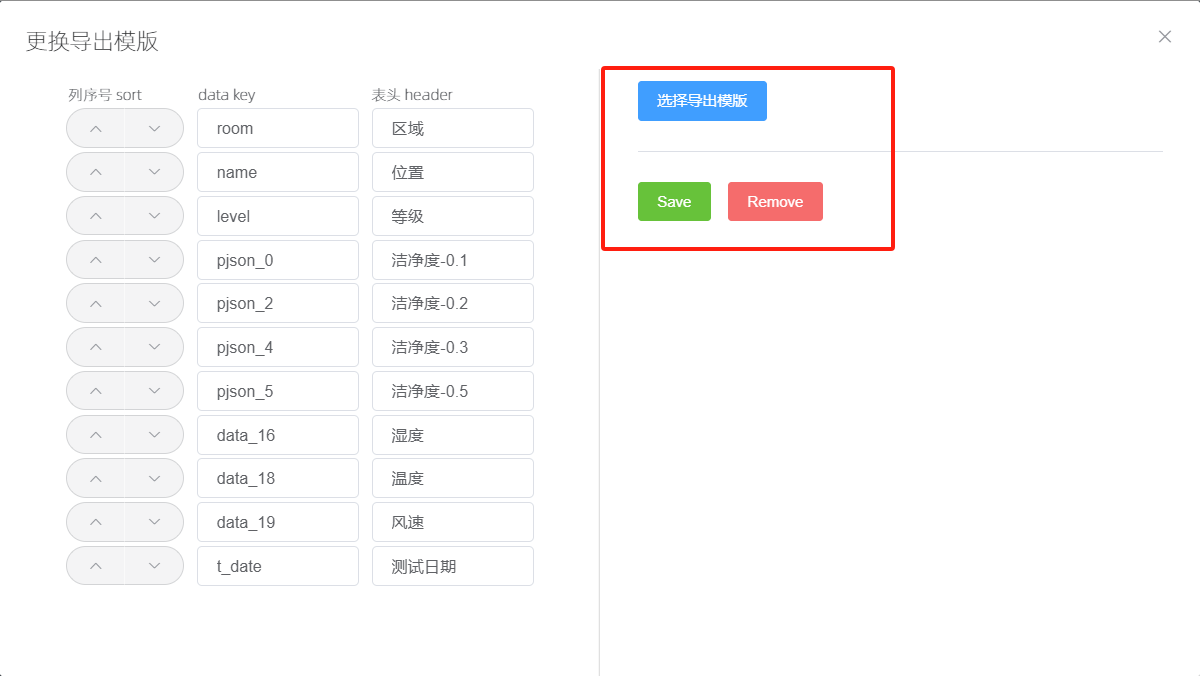This screenshot has height=676, width=1200.
Task: Edit the 风速 header field
Action: pos(452,522)
